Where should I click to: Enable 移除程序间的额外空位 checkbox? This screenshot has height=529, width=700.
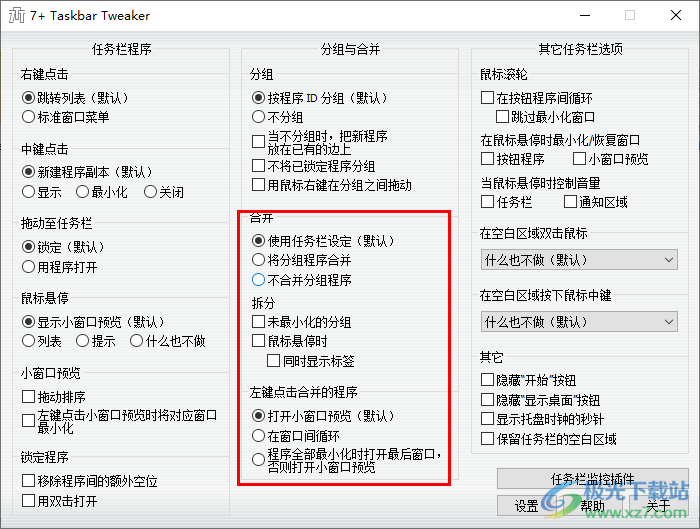pos(28,481)
